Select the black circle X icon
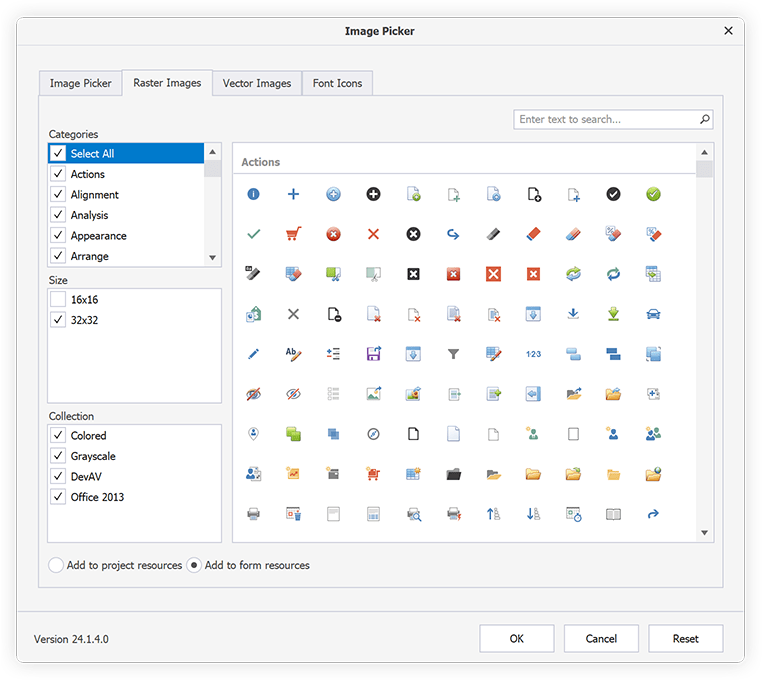 (x=413, y=234)
